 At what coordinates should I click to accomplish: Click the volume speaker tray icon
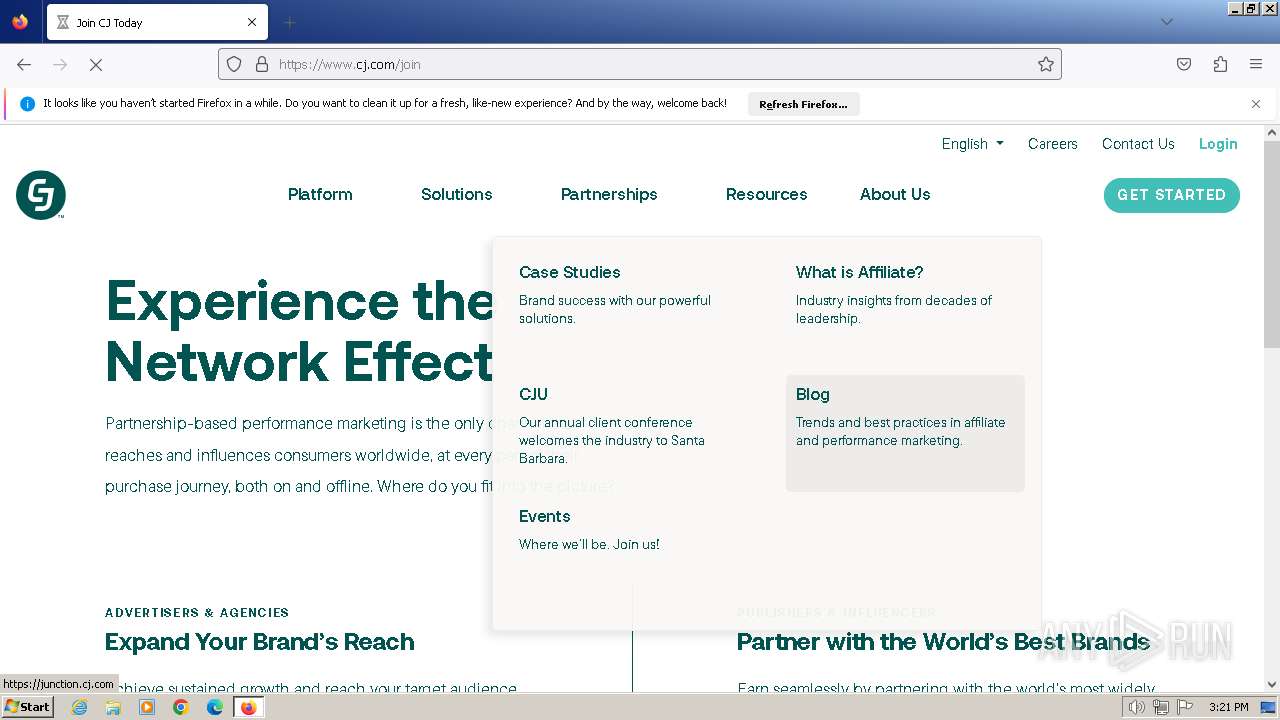1137,707
